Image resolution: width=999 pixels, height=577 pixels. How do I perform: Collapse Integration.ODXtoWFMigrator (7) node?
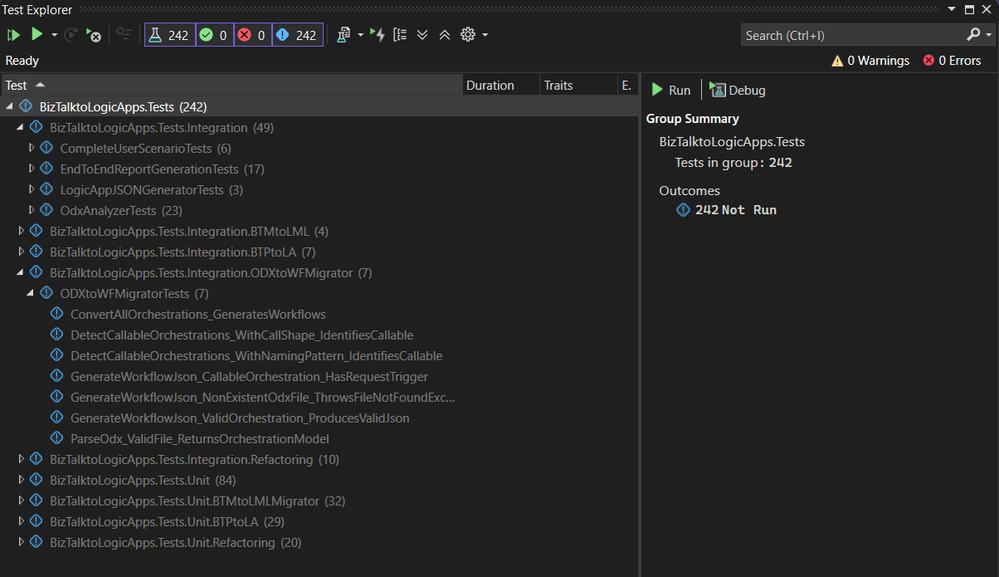20,272
